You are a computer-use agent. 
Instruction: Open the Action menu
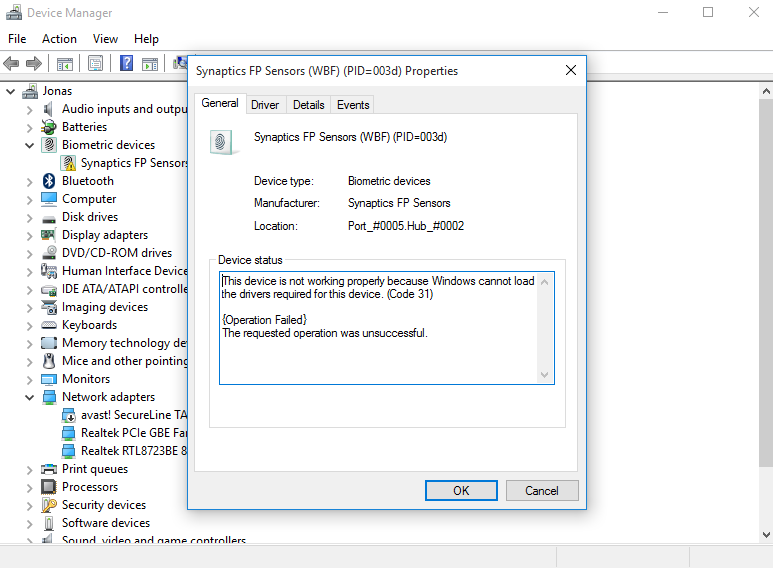point(59,39)
